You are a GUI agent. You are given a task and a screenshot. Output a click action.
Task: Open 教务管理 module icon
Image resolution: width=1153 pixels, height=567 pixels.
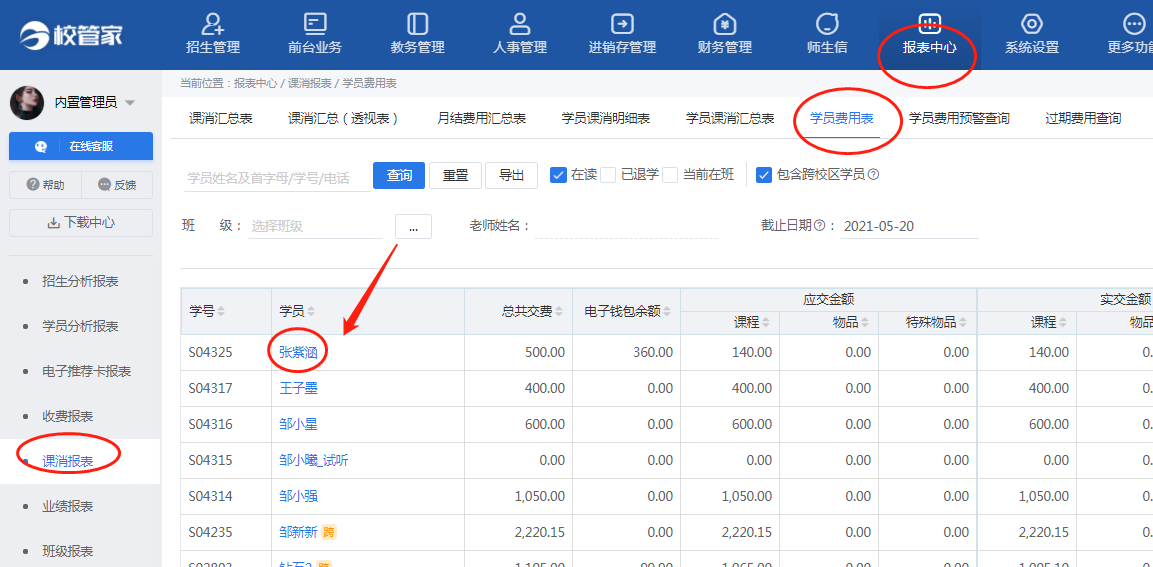coord(418,24)
